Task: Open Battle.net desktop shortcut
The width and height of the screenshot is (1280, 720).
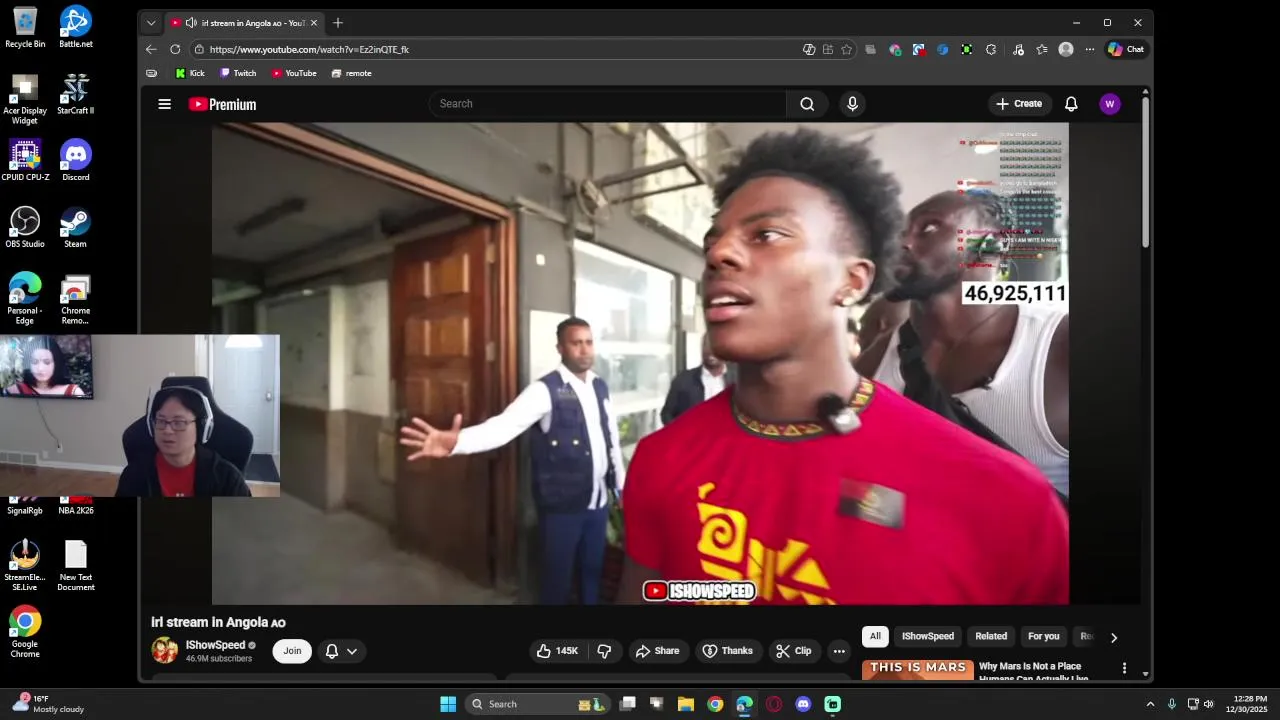Action: point(76,27)
